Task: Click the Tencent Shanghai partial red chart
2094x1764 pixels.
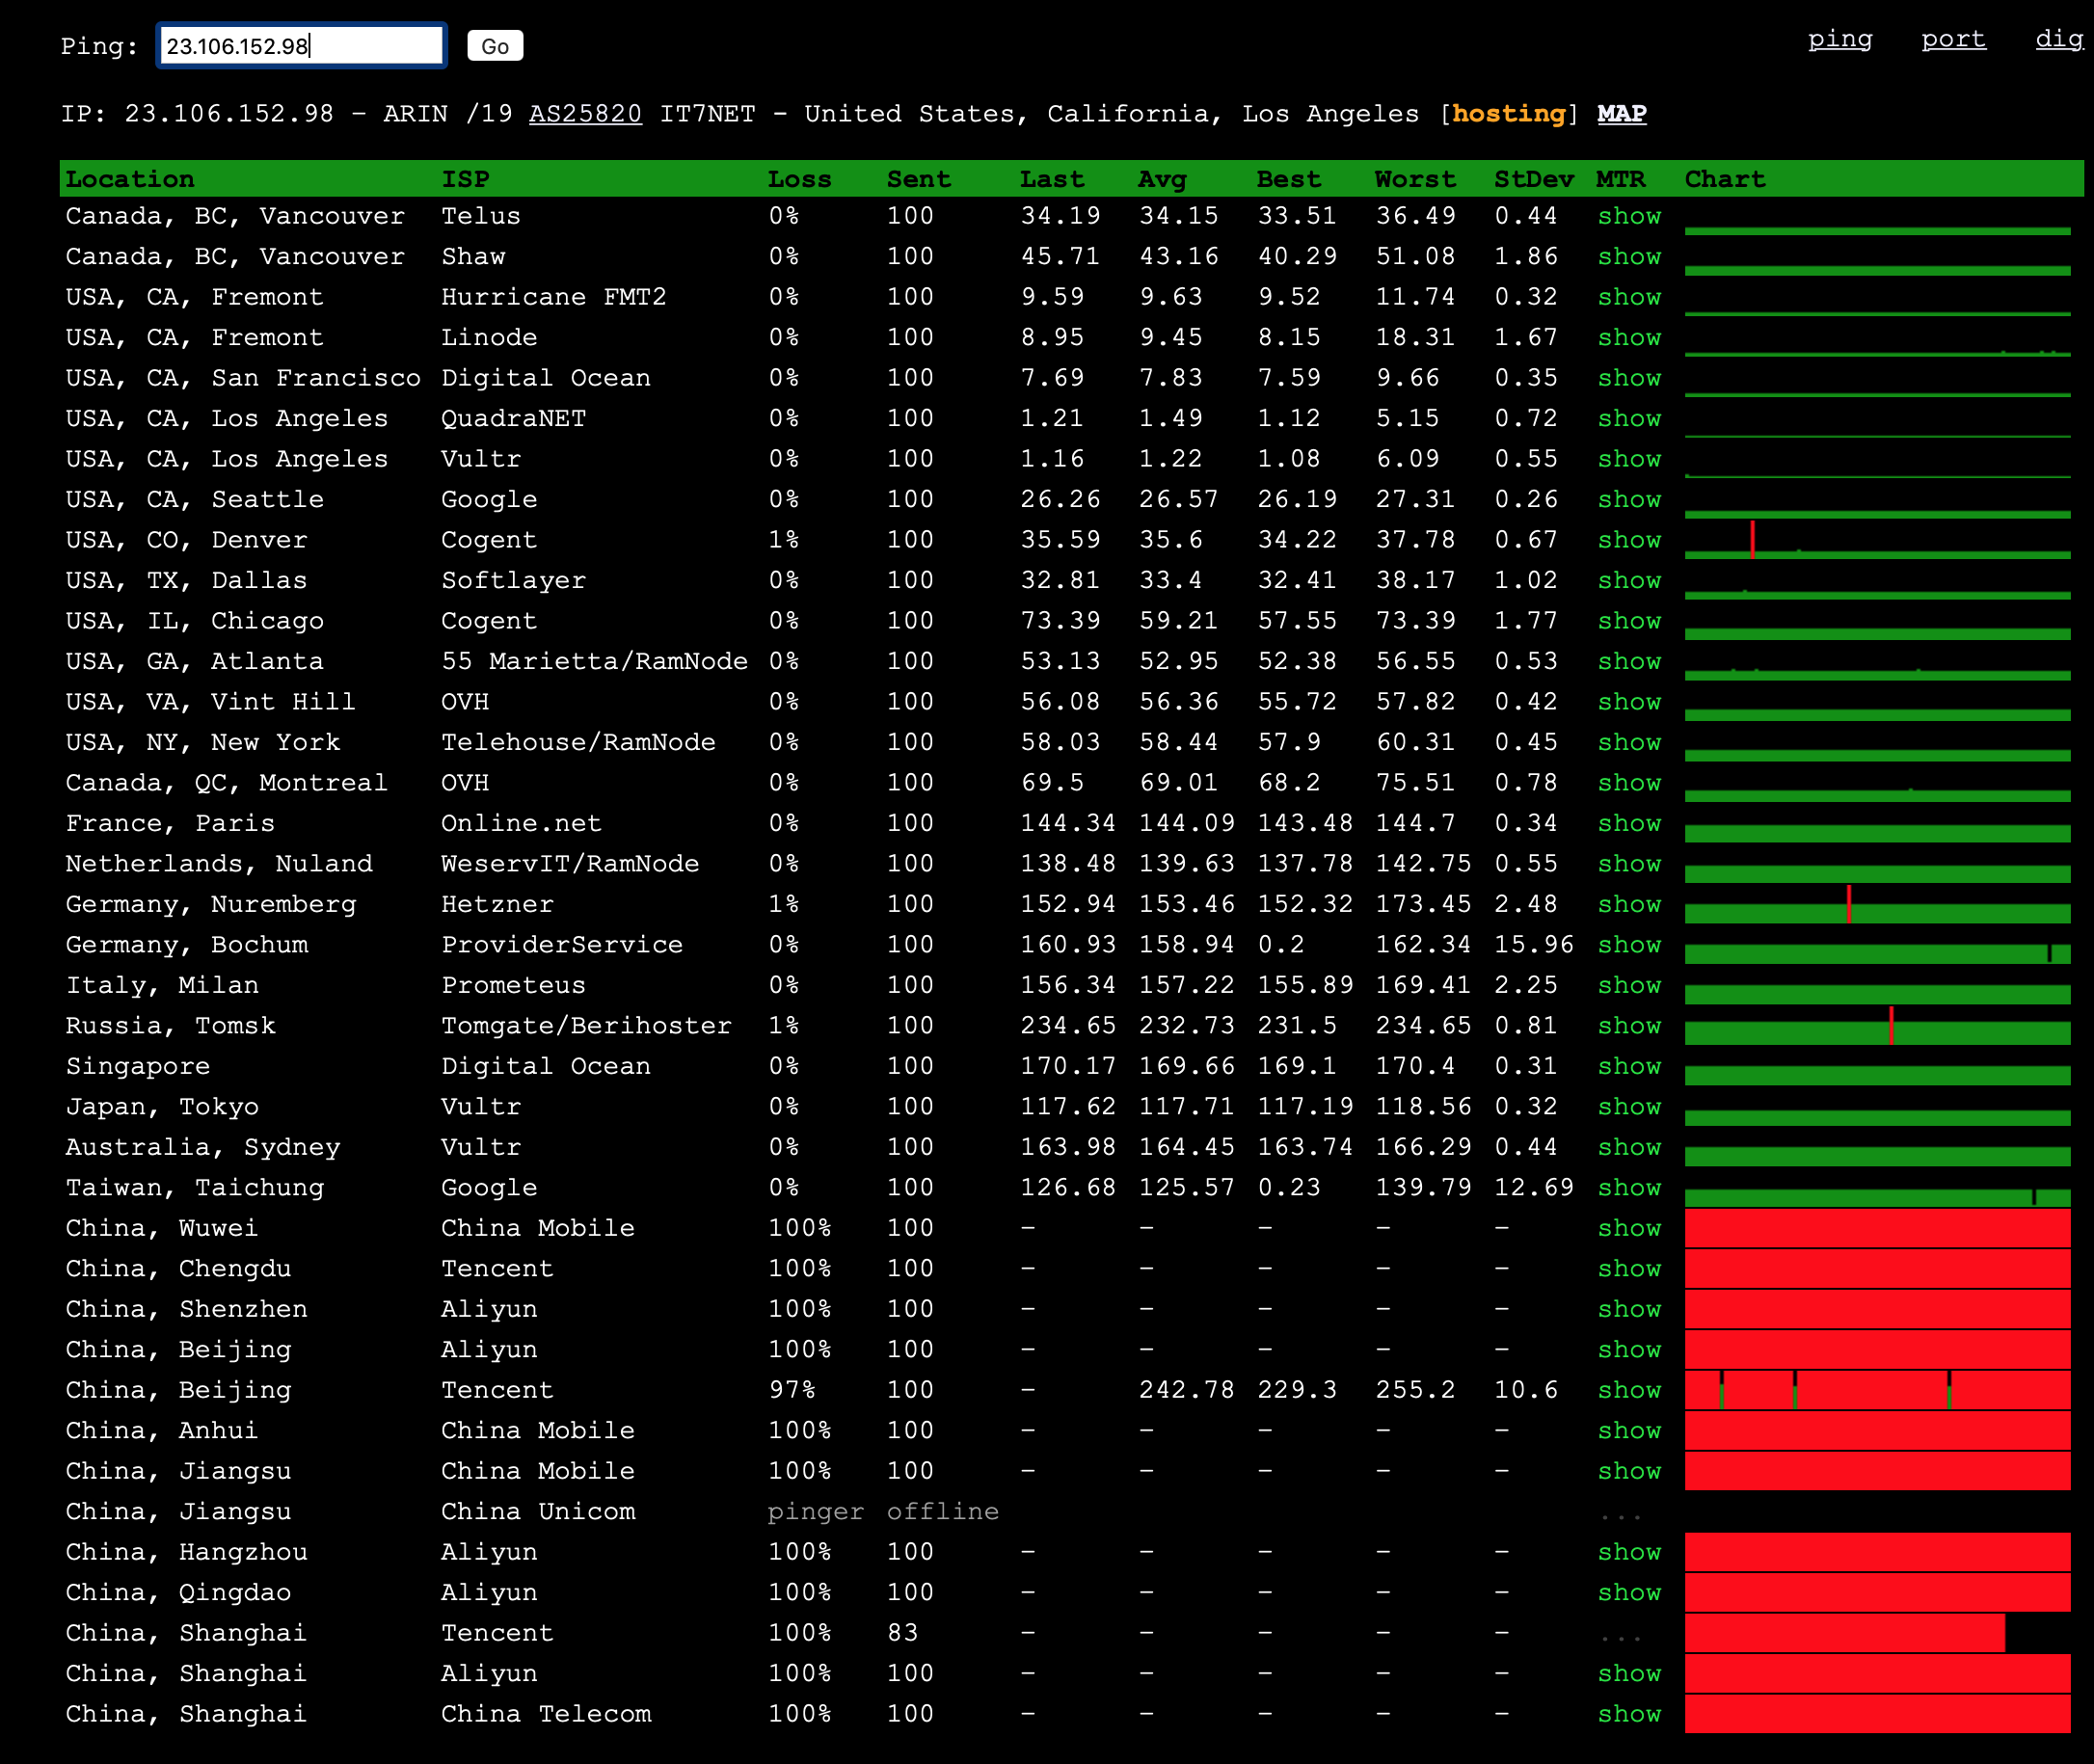Action: pos(1843,1633)
